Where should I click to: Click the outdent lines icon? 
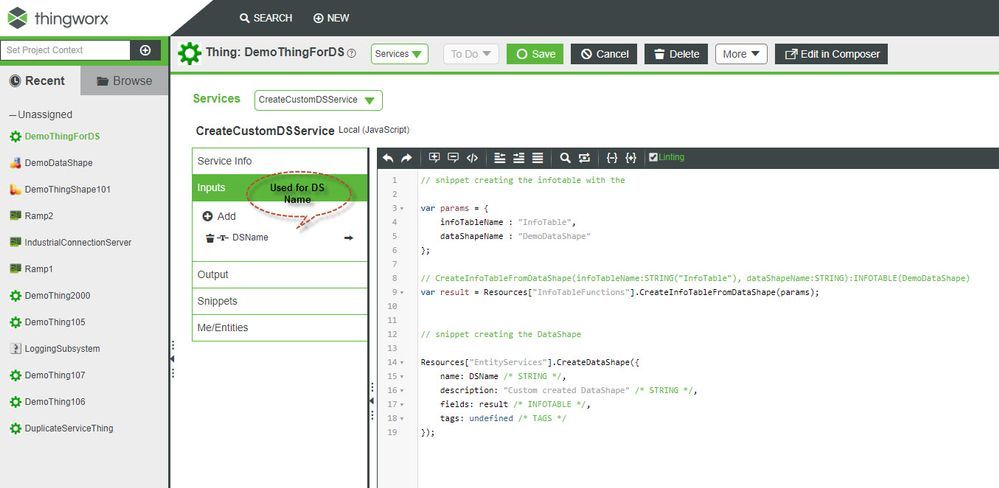click(500, 158)
